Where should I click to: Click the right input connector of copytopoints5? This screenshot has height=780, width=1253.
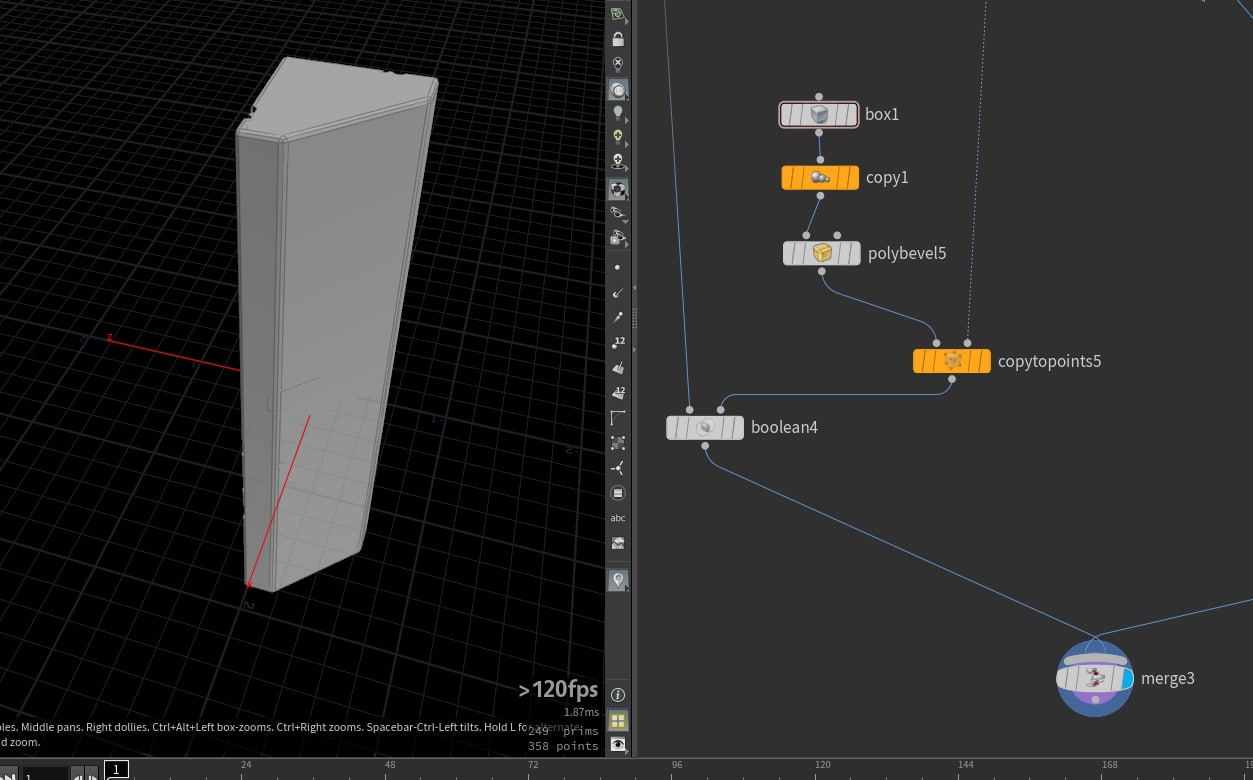click(966, 343)
